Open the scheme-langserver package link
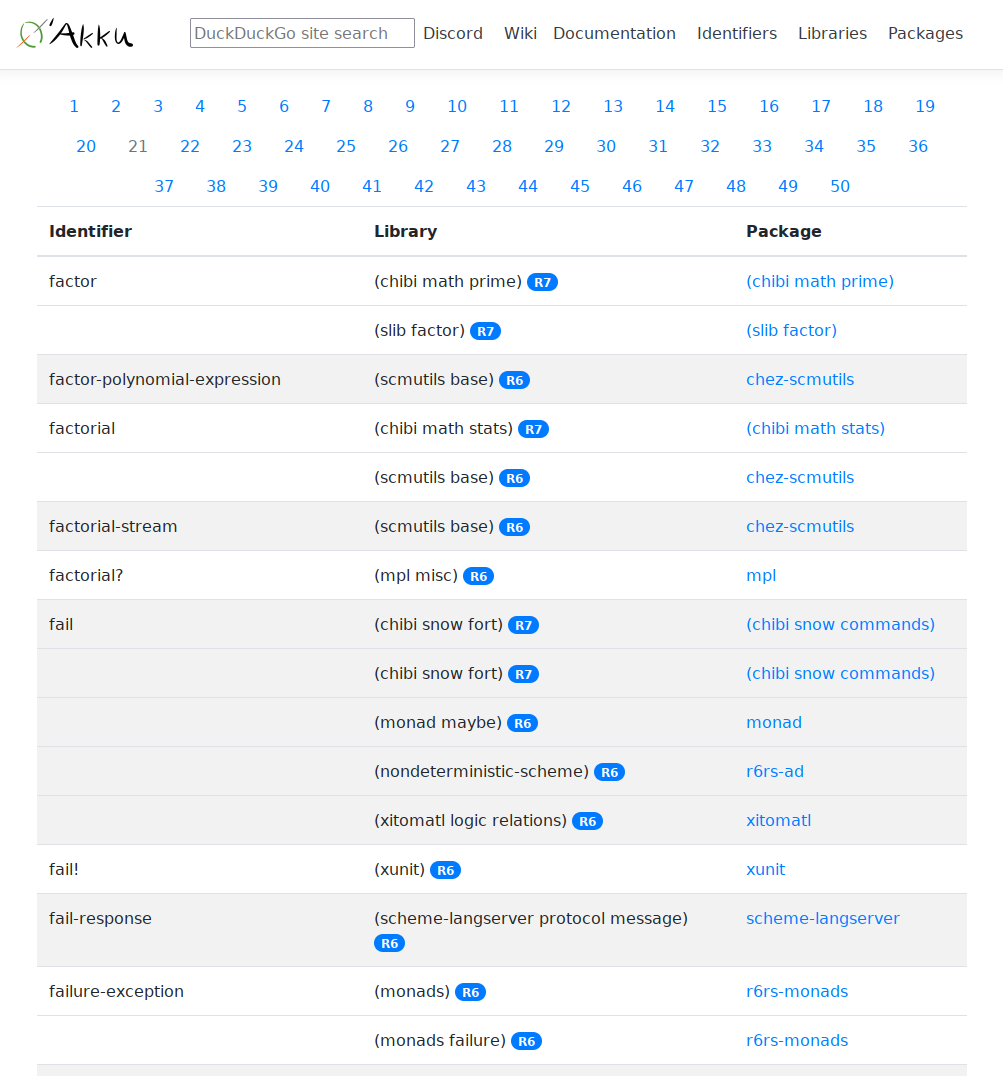This screenshot has width=1003, height=1076. click(822, 918)
